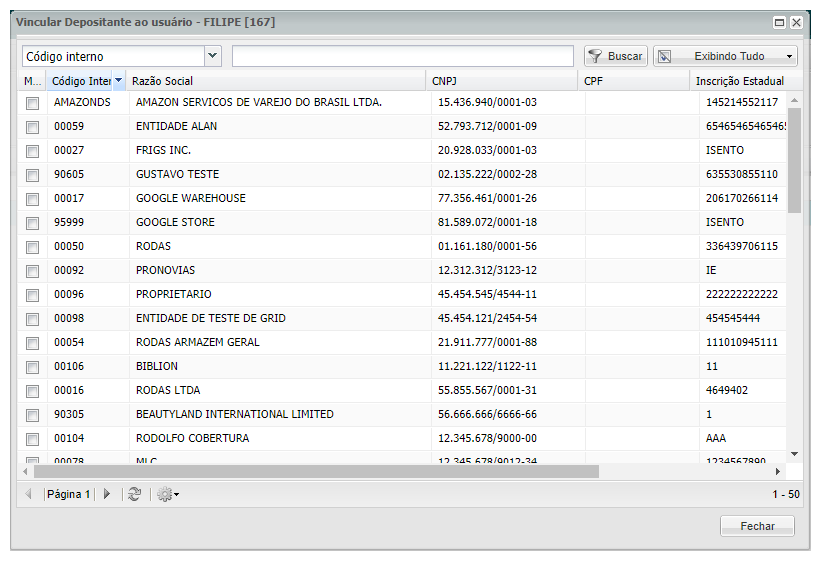Click inscrição 4649402 cell
Screen dimensions: 821x561
727,390
